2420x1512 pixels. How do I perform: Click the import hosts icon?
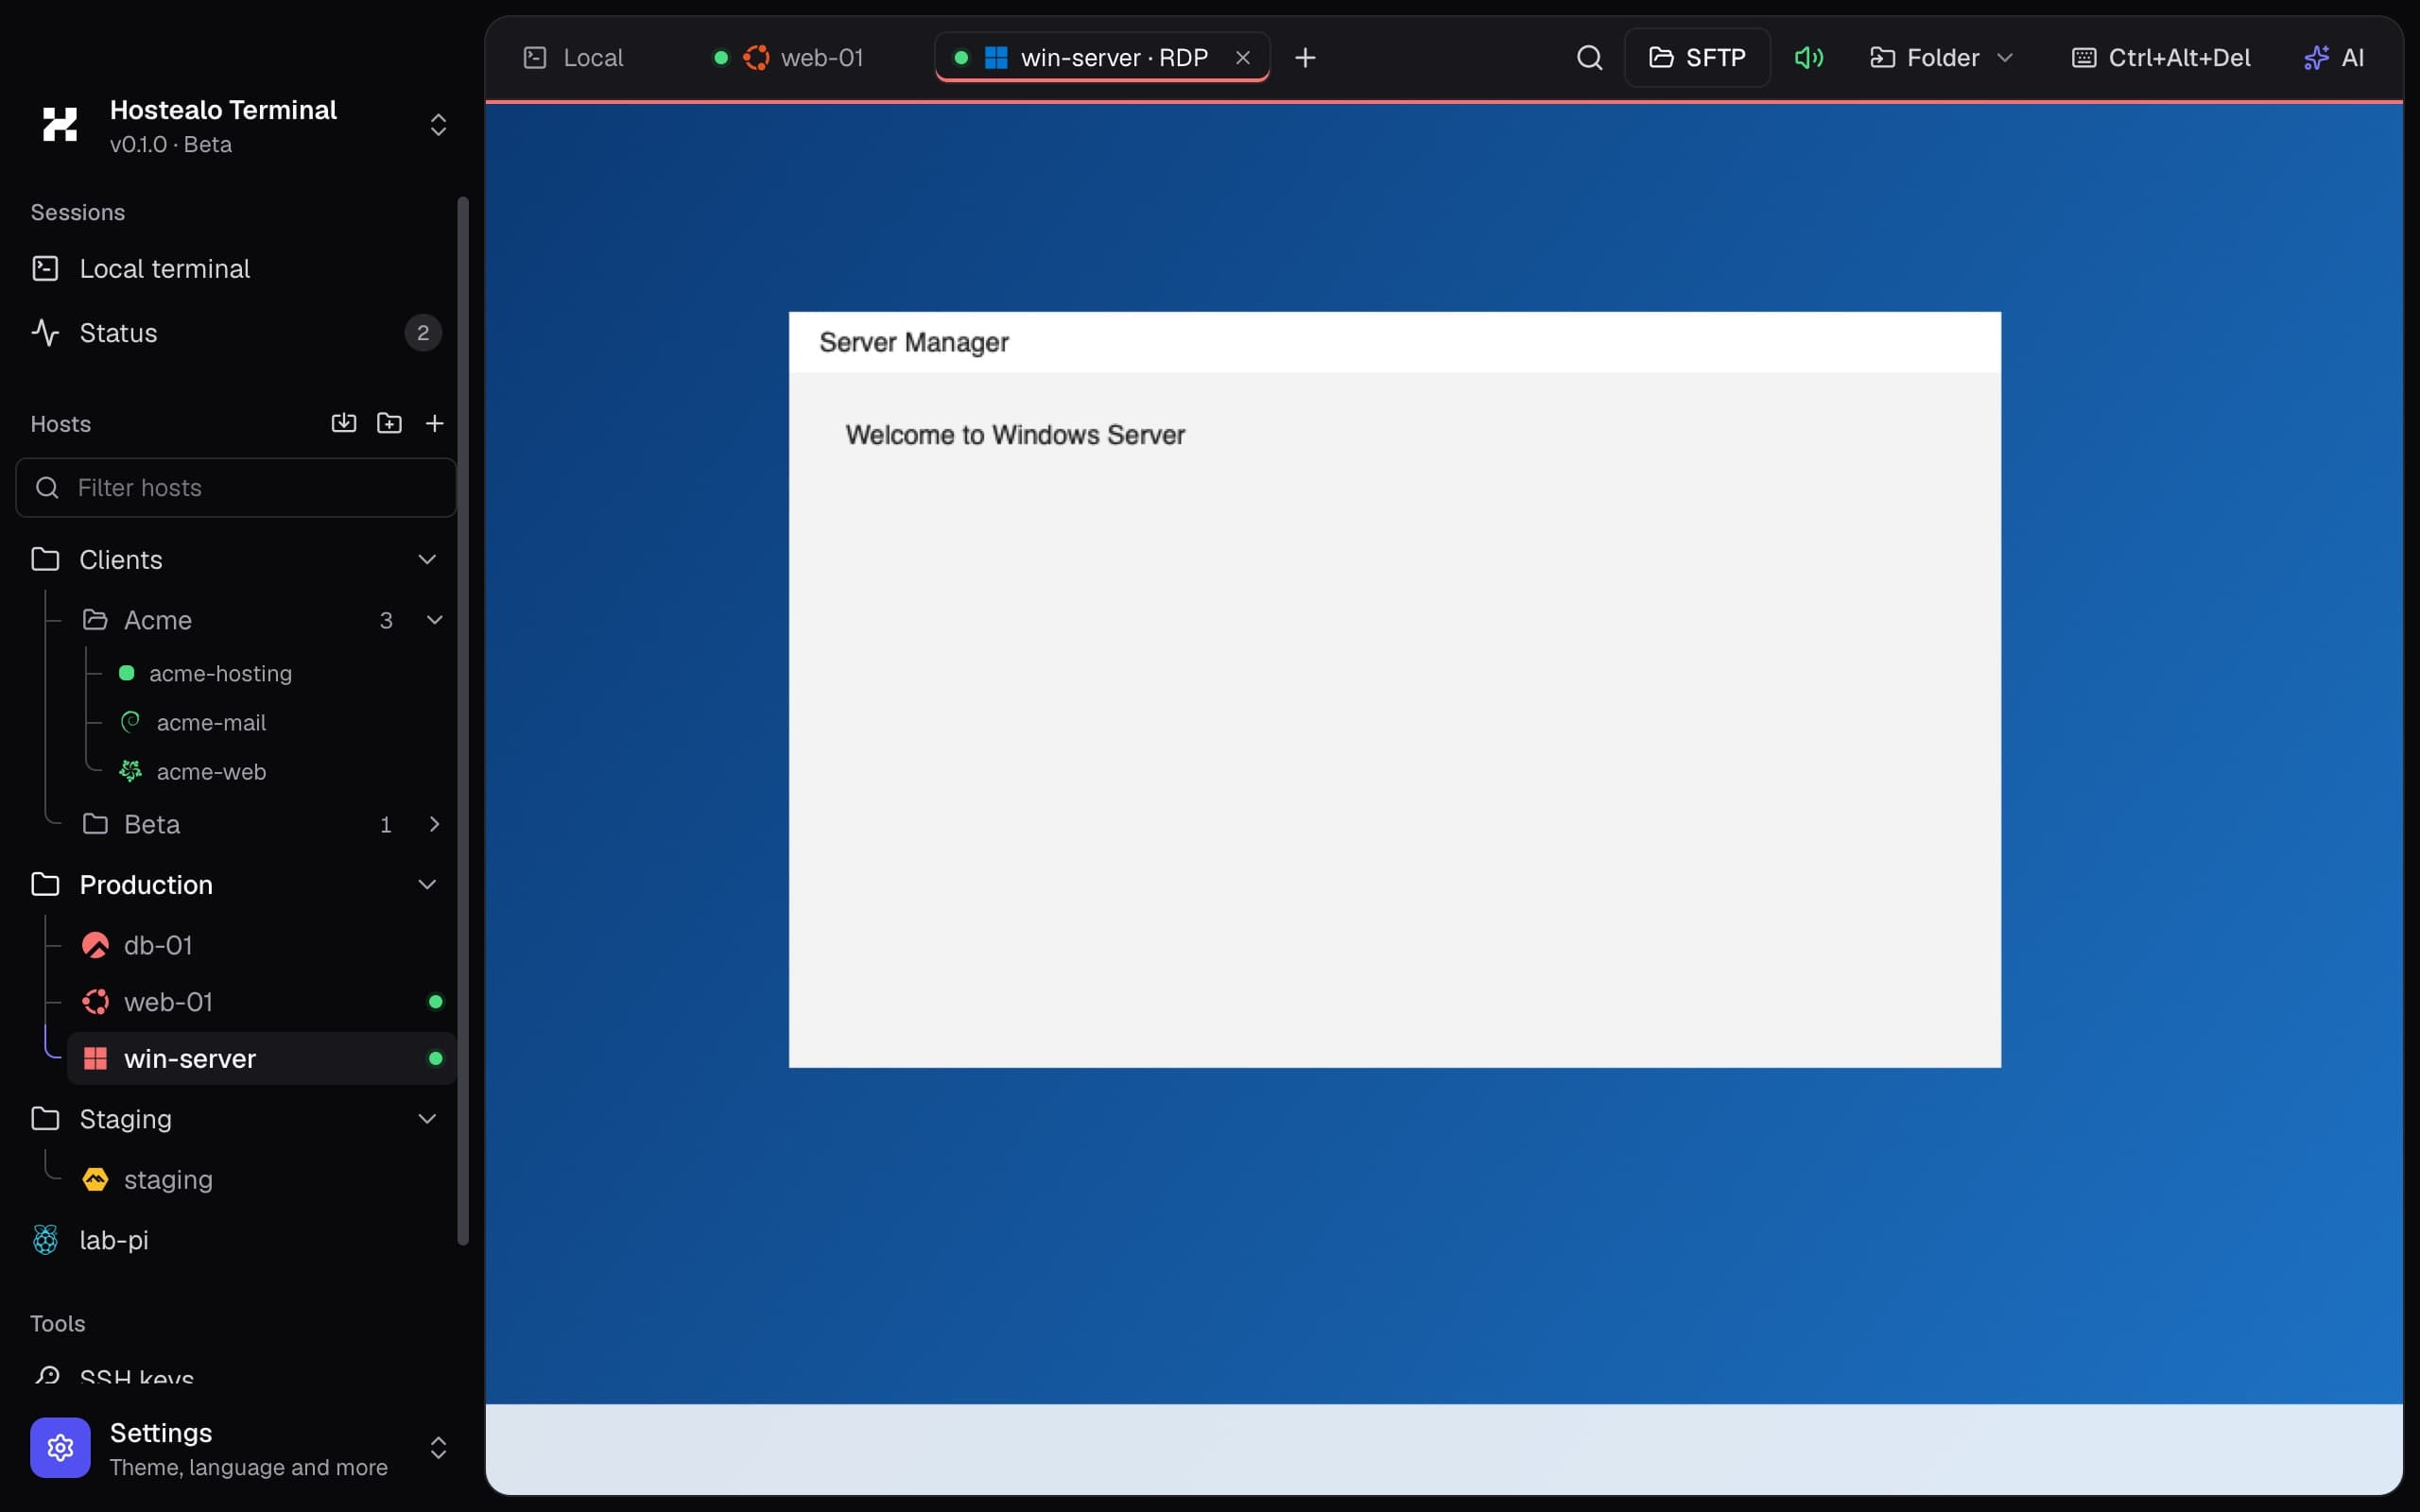(x=343, y=423)
